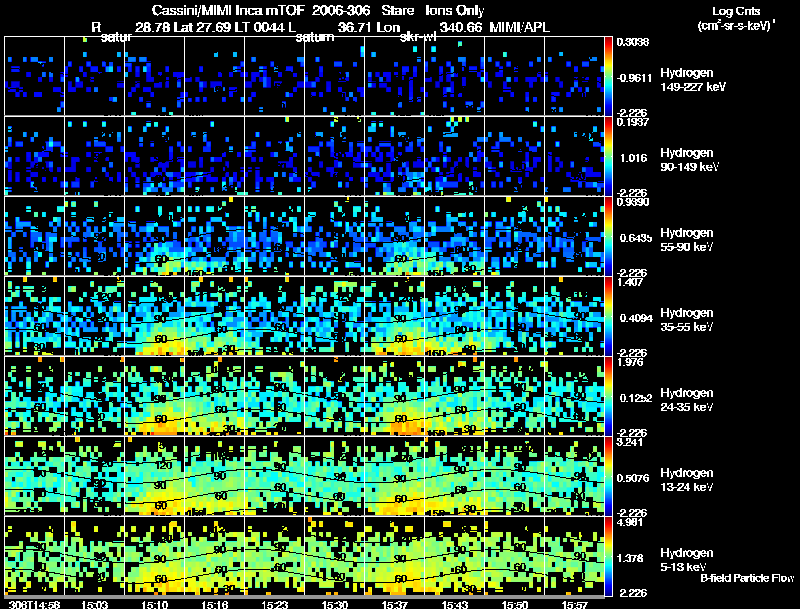The height and width of the screenshot is (609, 800).
Task: Select the 0.9390 colorbar value
Action: (633, 202)
